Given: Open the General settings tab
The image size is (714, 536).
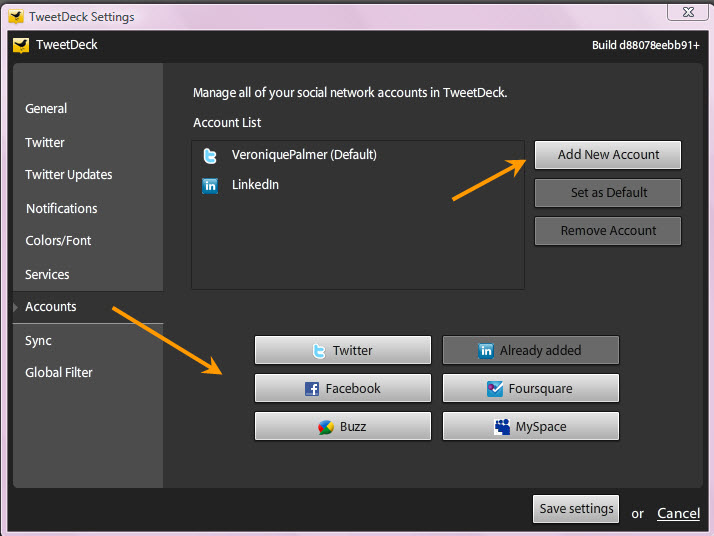Looking at the screenshot, I should [x=46, y=108].
